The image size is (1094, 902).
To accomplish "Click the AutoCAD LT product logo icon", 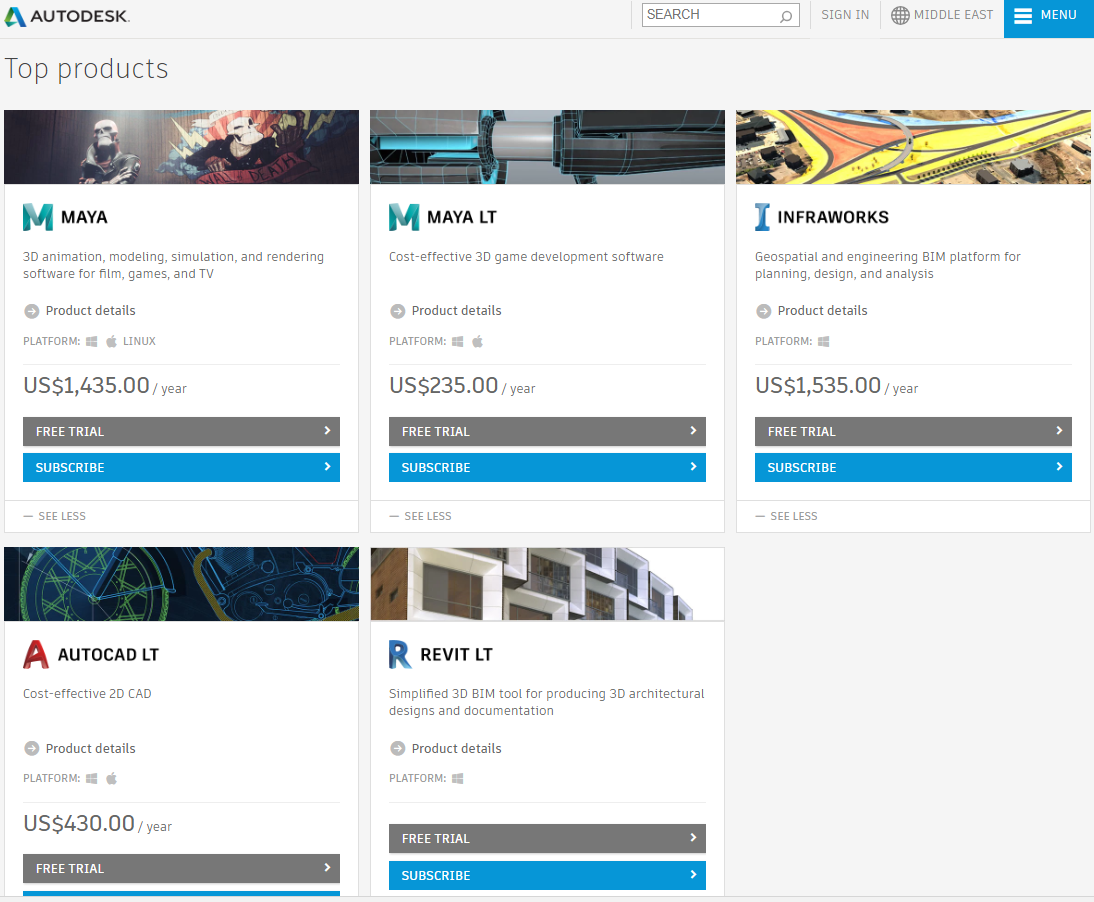I will point(35,654).
